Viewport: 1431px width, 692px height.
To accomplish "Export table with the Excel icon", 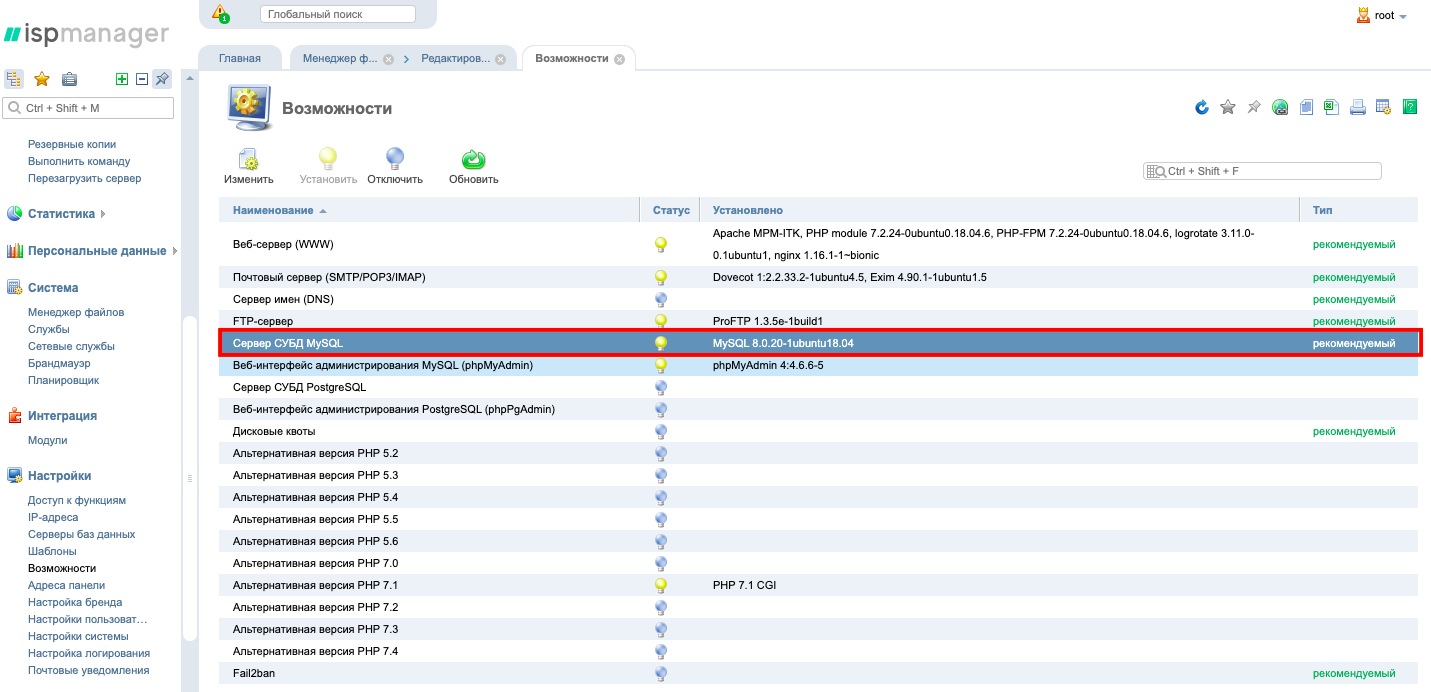I will 1331,107.
